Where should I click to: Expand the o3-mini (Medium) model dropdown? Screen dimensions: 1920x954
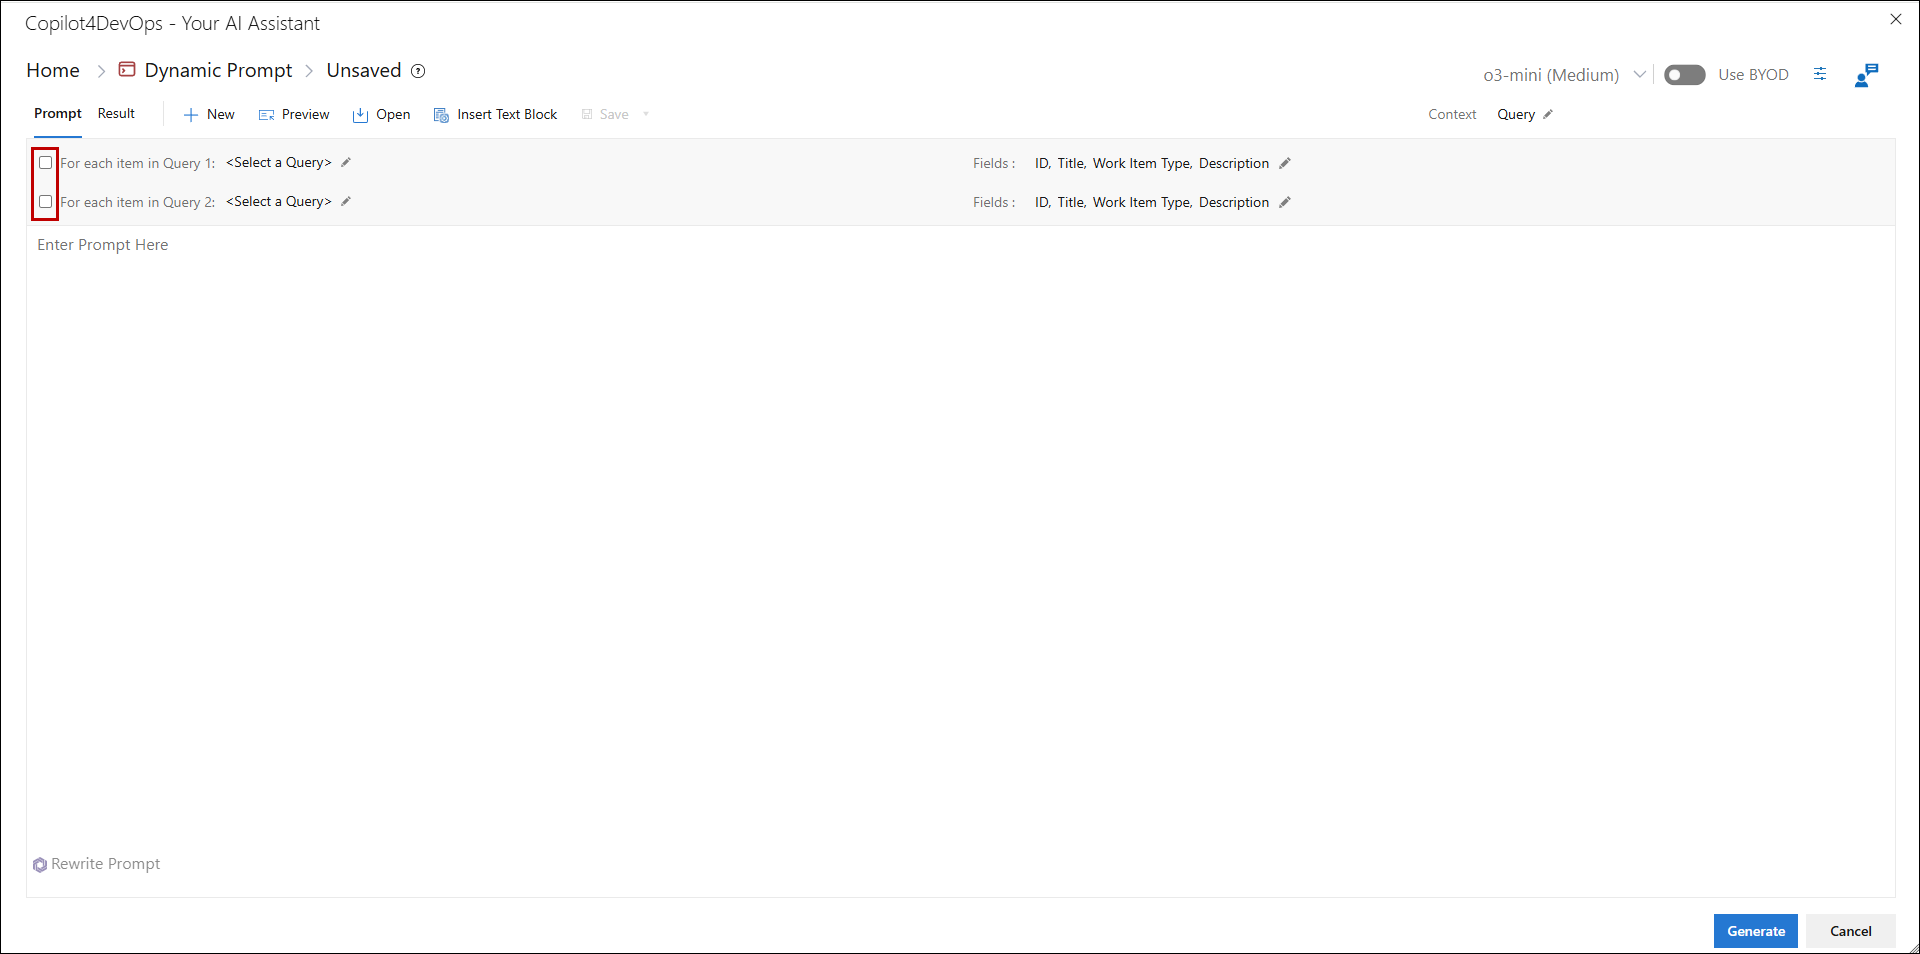pyautogui.click(x=1639, y=75)
